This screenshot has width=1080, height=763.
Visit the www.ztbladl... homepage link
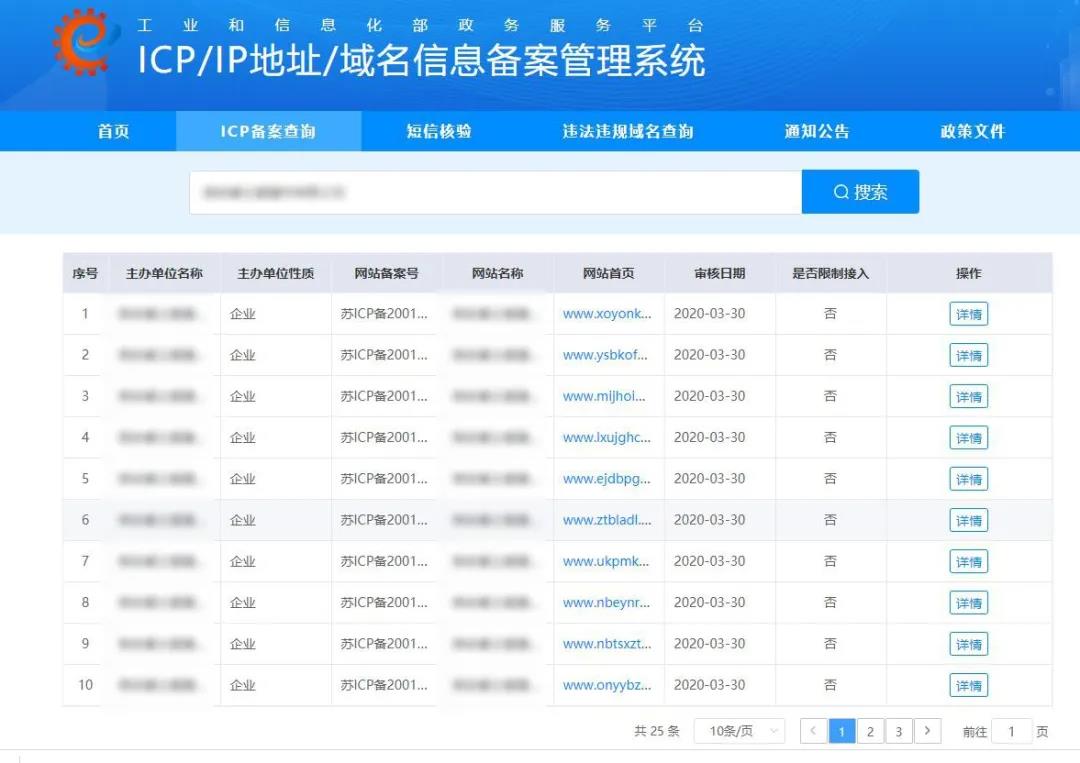pos(607,520)
